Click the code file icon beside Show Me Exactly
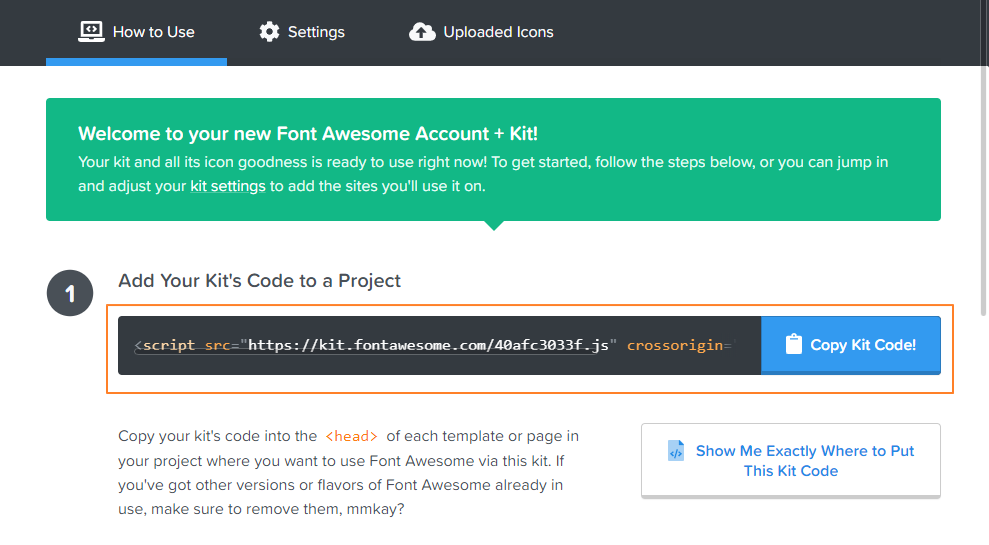This screenshot has height=545, width=989. 676,450
